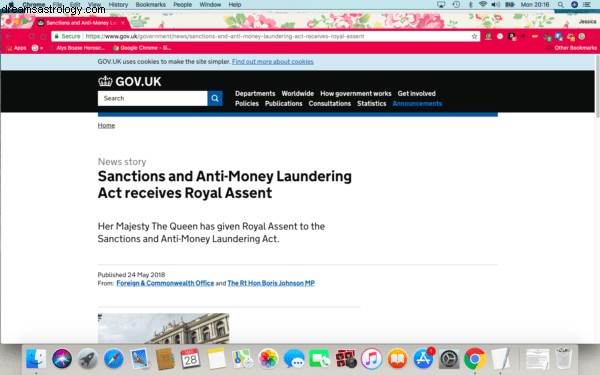Launch Safari from the dock
Image resolution: width=600 pixels, height=375 pixels.
(113, 359)
